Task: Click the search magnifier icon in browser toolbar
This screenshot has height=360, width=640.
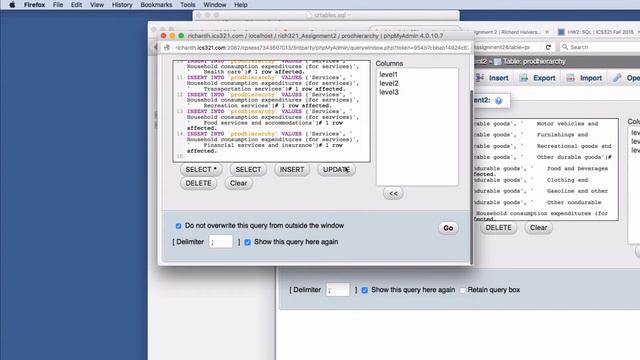Action: 565,47
